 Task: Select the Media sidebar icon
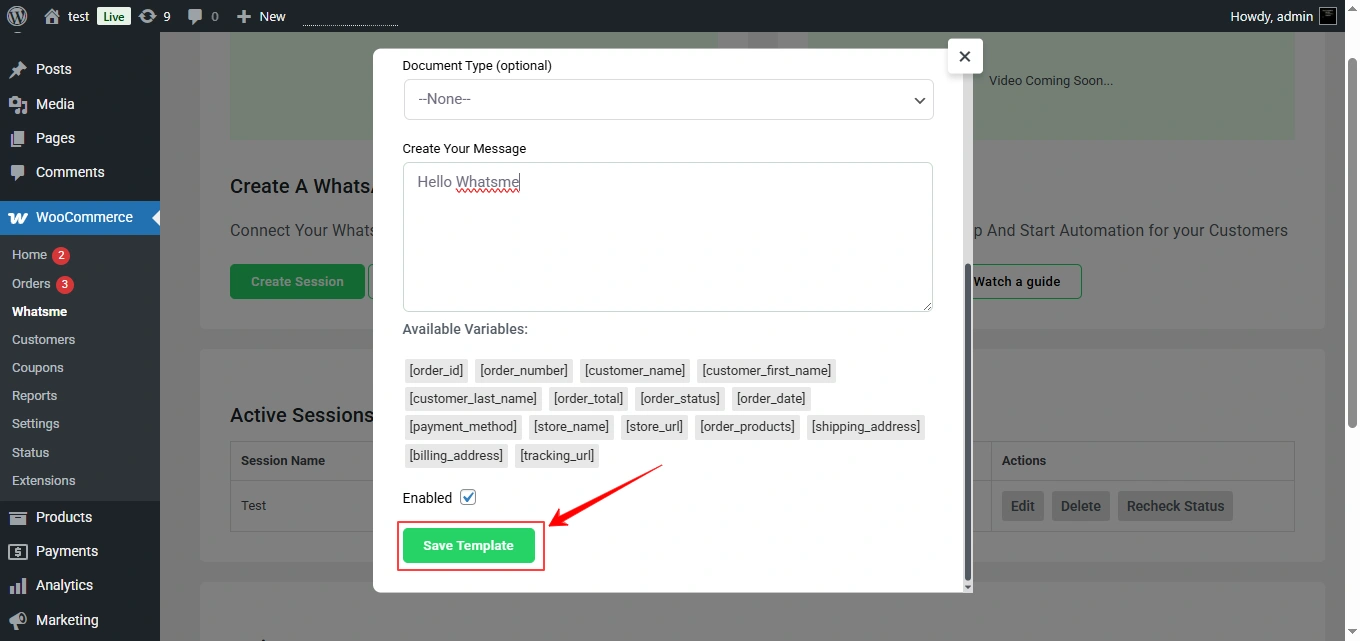tap(19, 103)
